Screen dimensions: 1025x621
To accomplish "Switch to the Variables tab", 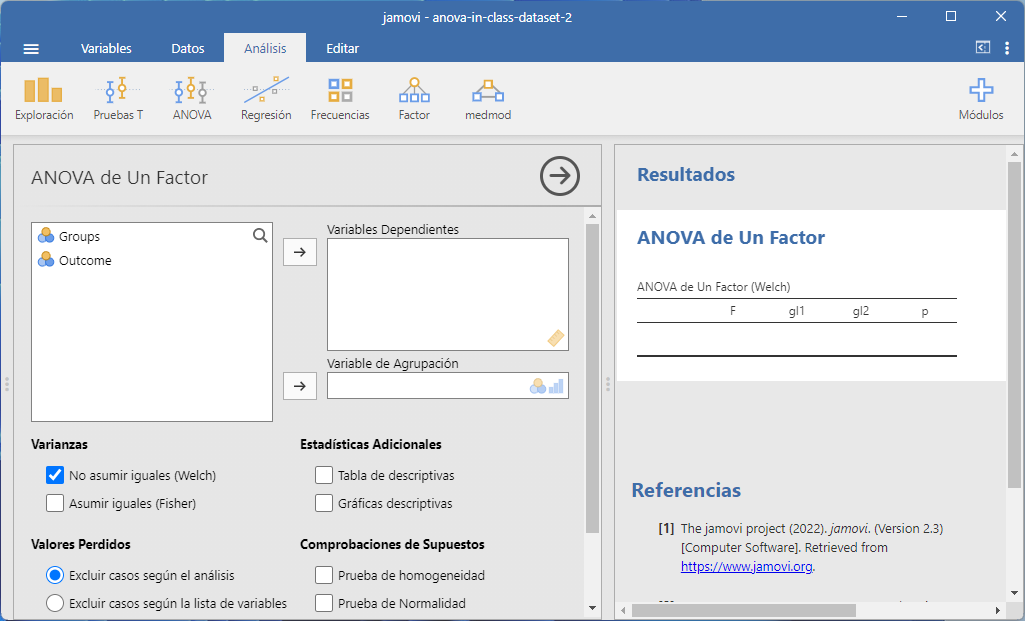I will pyautogui.click(x=106, y=49).
